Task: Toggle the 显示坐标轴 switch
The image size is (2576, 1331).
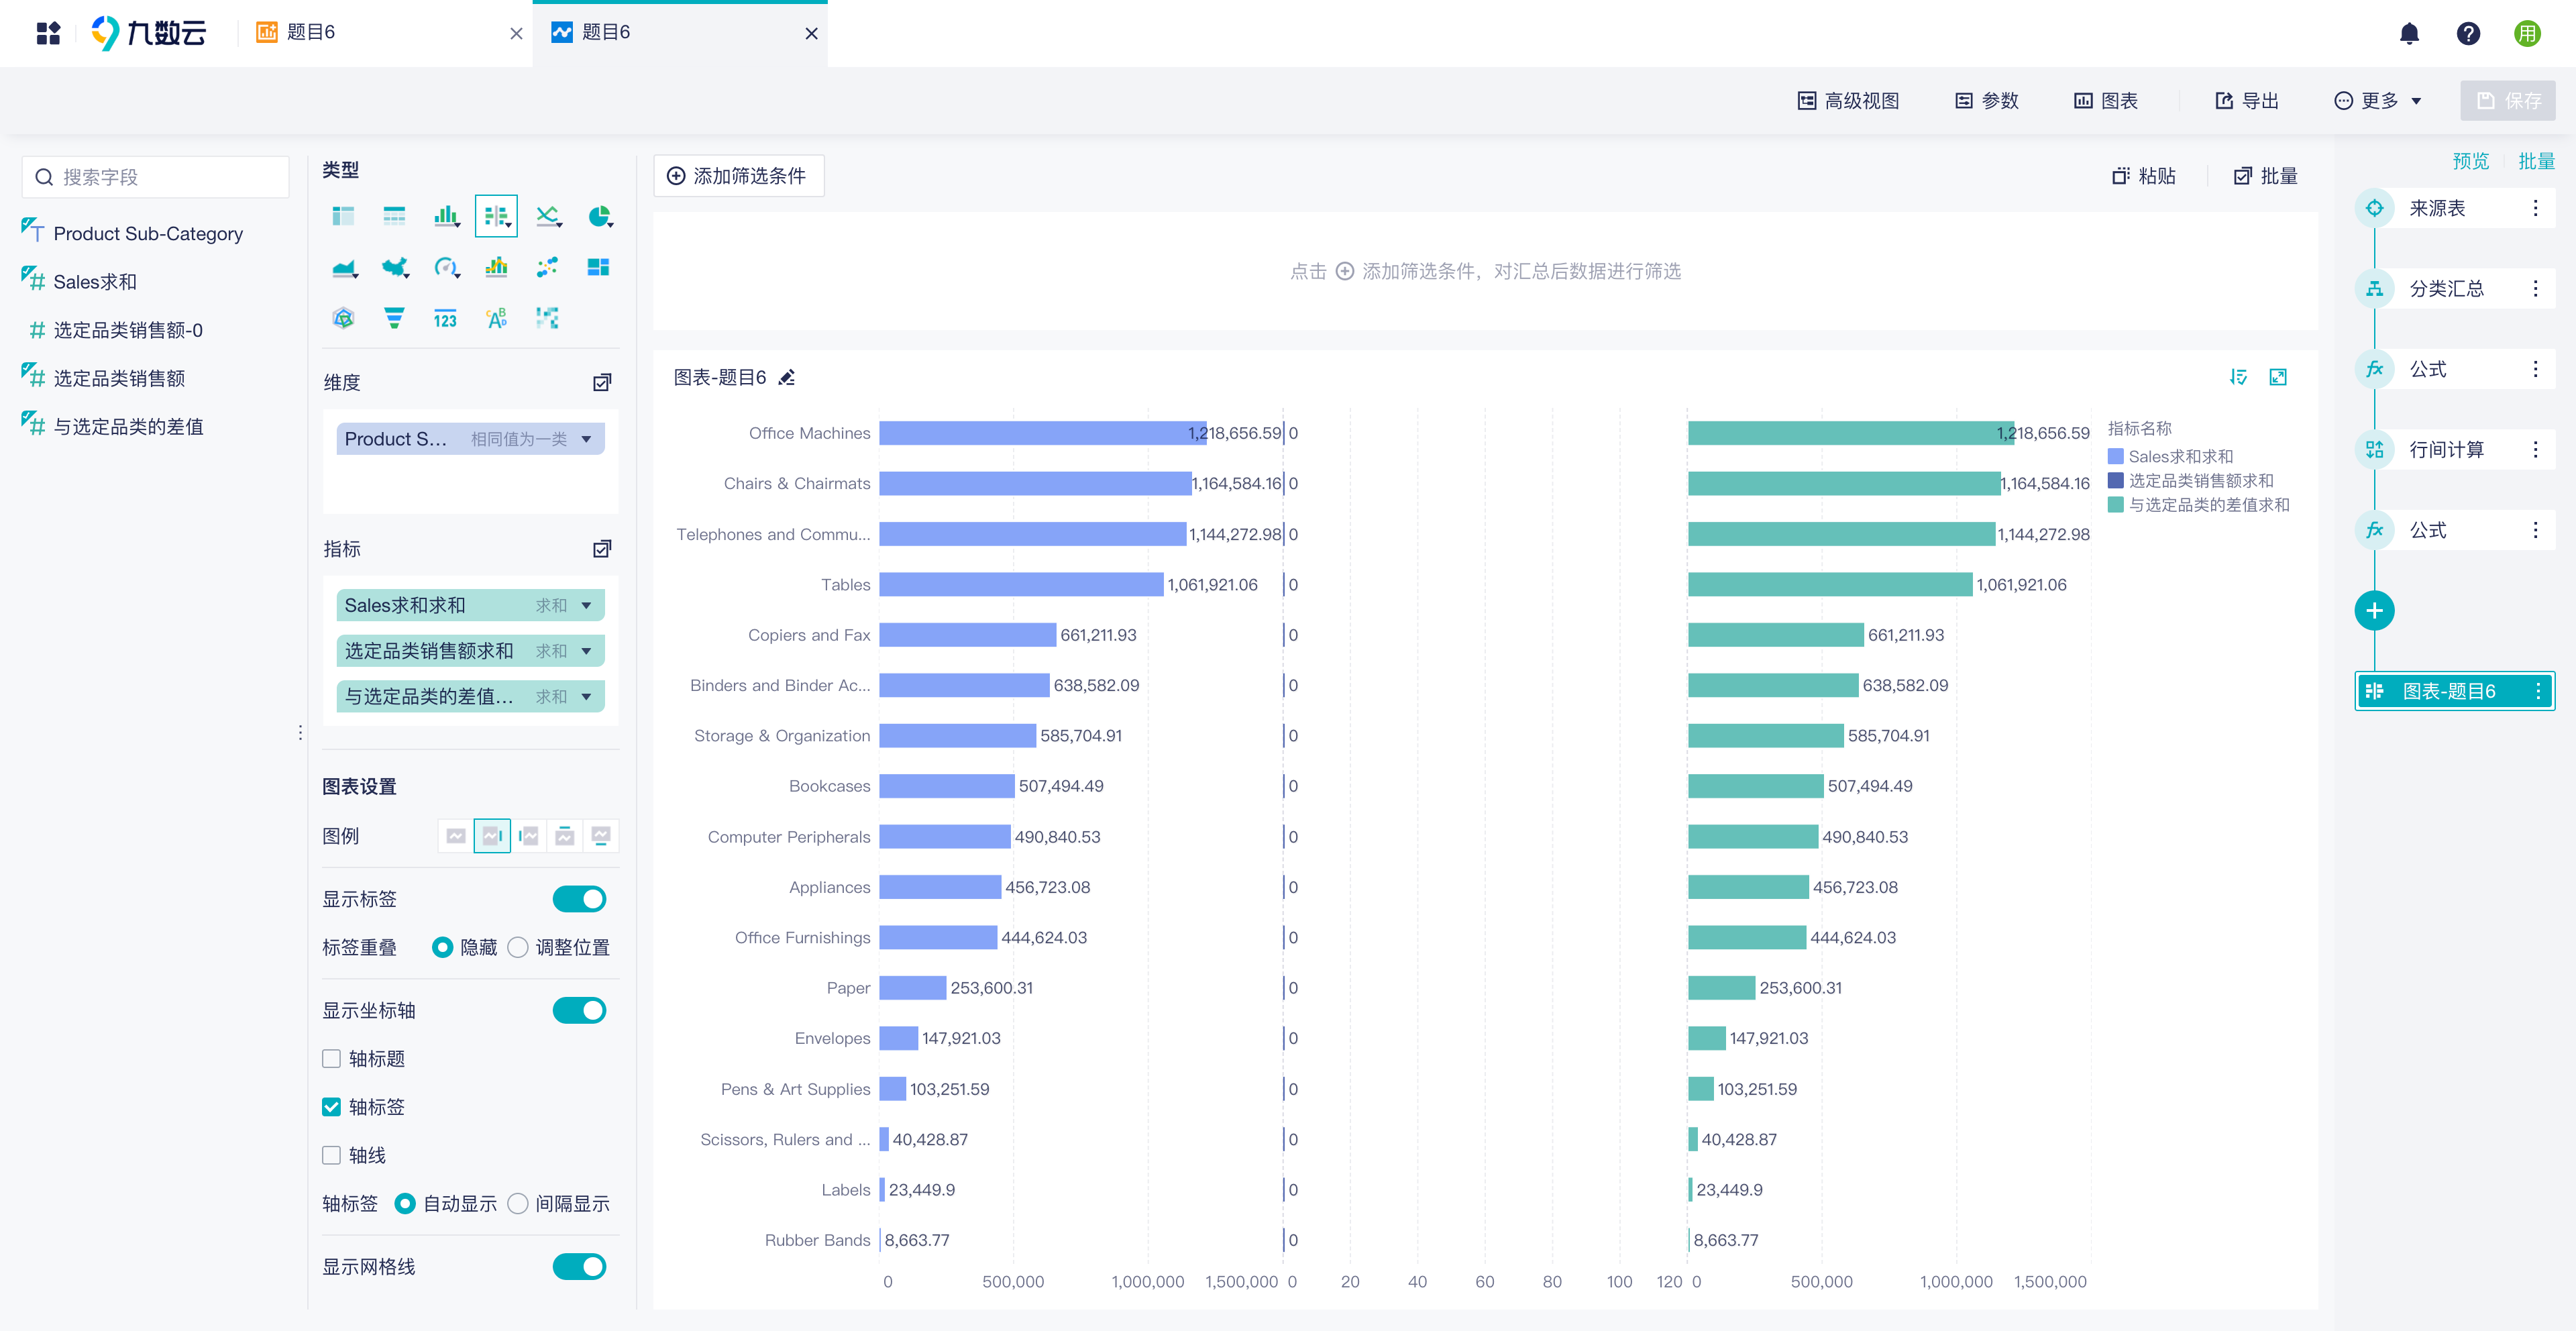Action: click(579, 1010)
